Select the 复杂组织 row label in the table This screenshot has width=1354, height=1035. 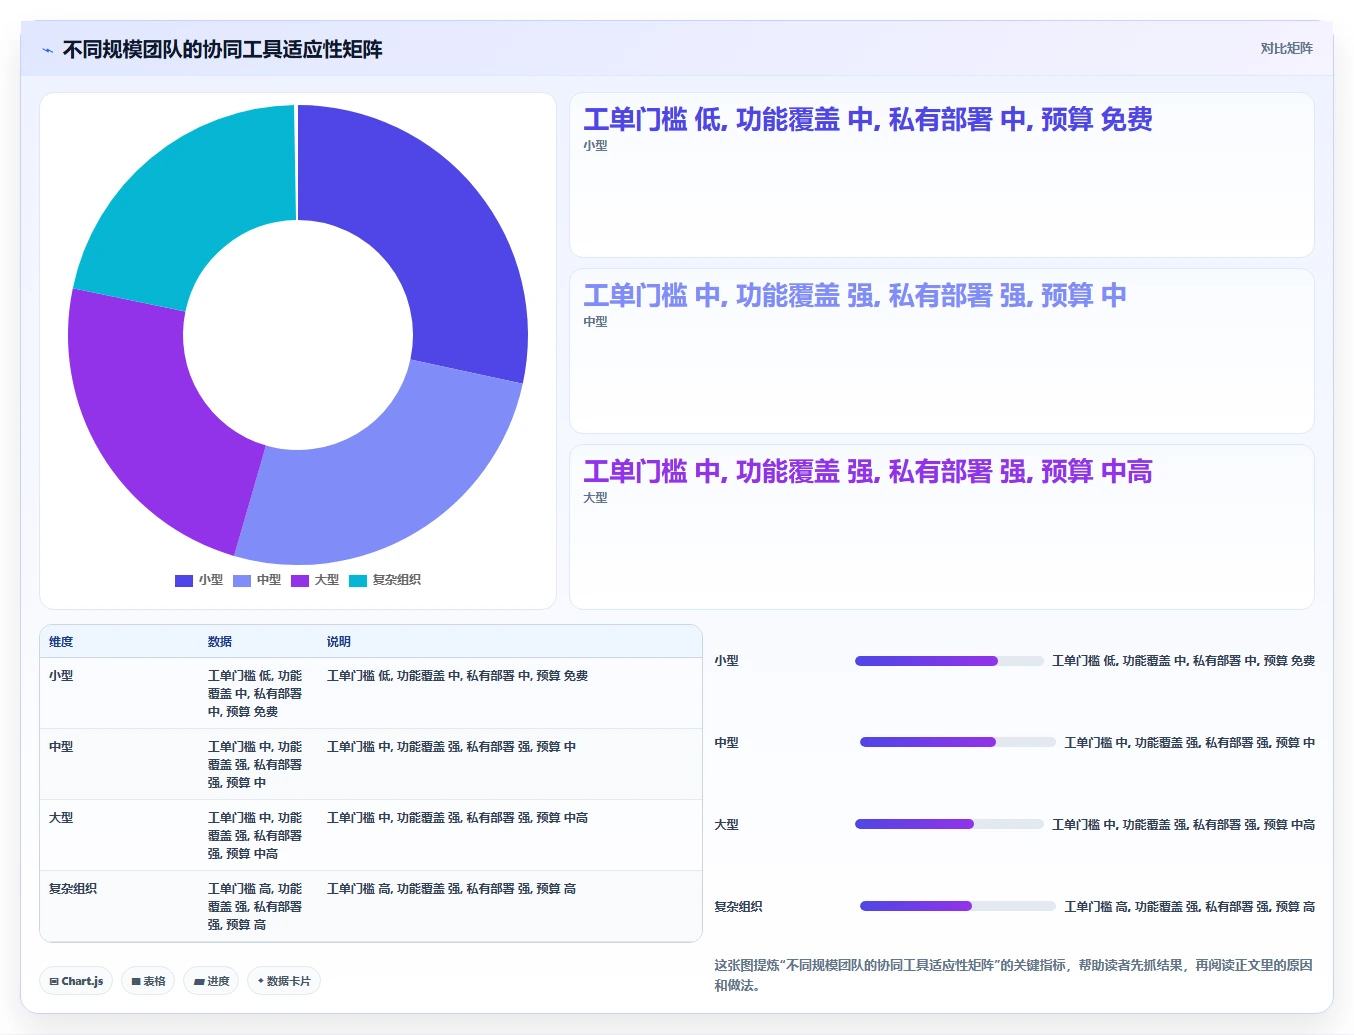(73, 889)
